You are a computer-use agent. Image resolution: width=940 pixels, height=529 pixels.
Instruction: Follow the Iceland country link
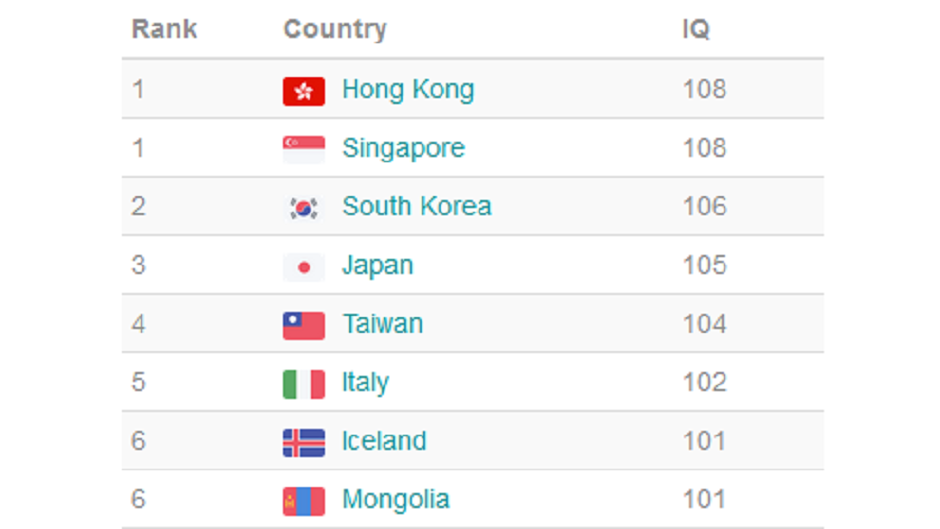pyautogui.click(x=383, y=441)
